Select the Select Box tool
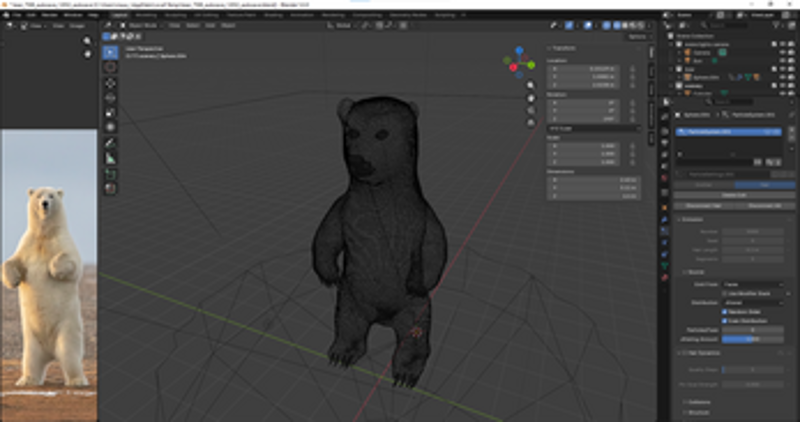The image size is (800, 422). point(110,52)
